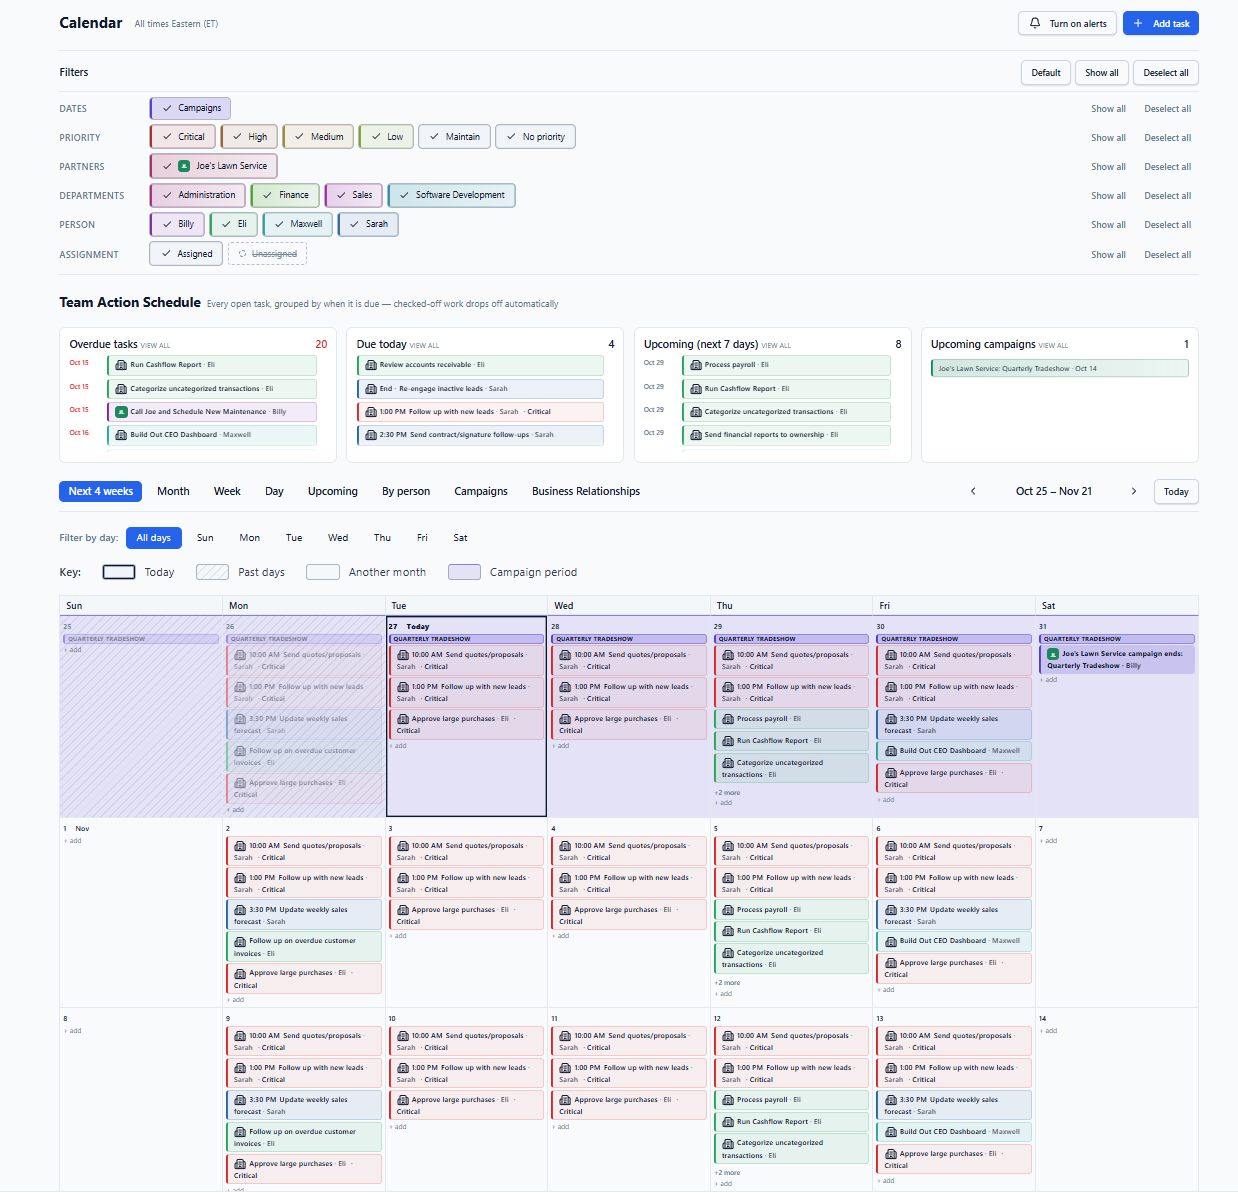
Task: Click the Campaign period key swatch
Action: pos(464,572)
